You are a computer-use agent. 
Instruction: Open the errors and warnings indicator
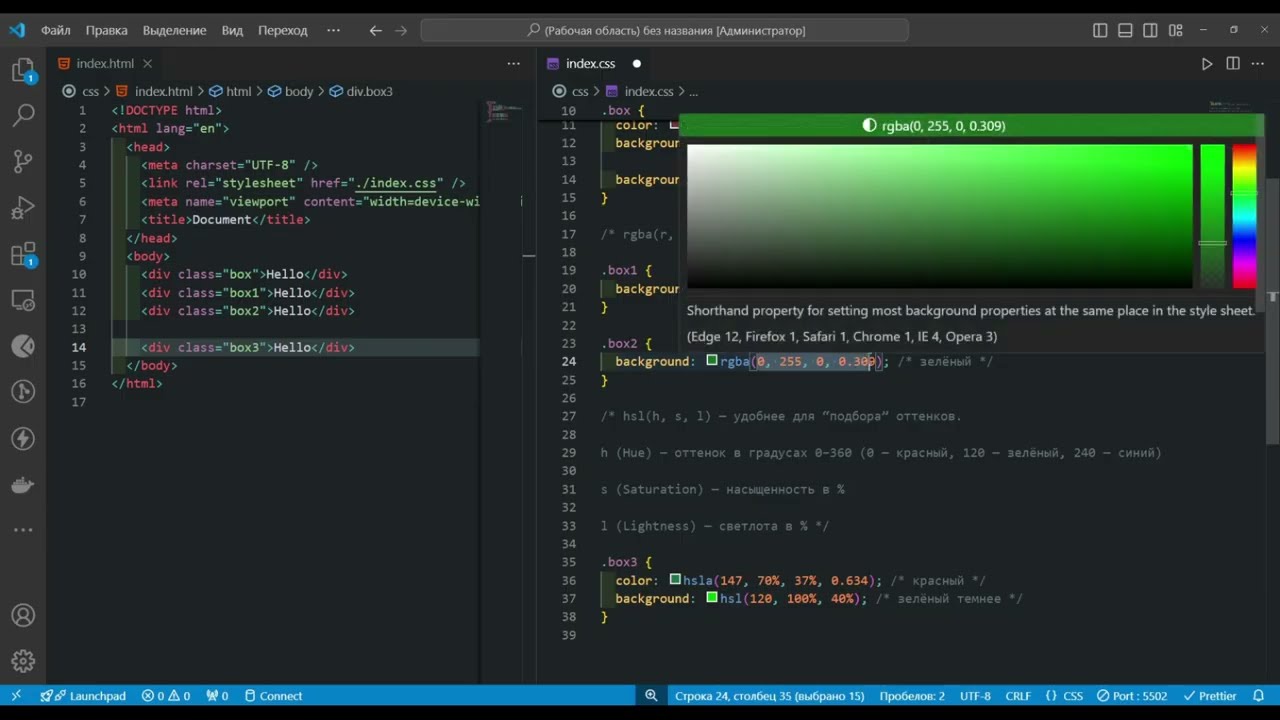coord(166,696)
